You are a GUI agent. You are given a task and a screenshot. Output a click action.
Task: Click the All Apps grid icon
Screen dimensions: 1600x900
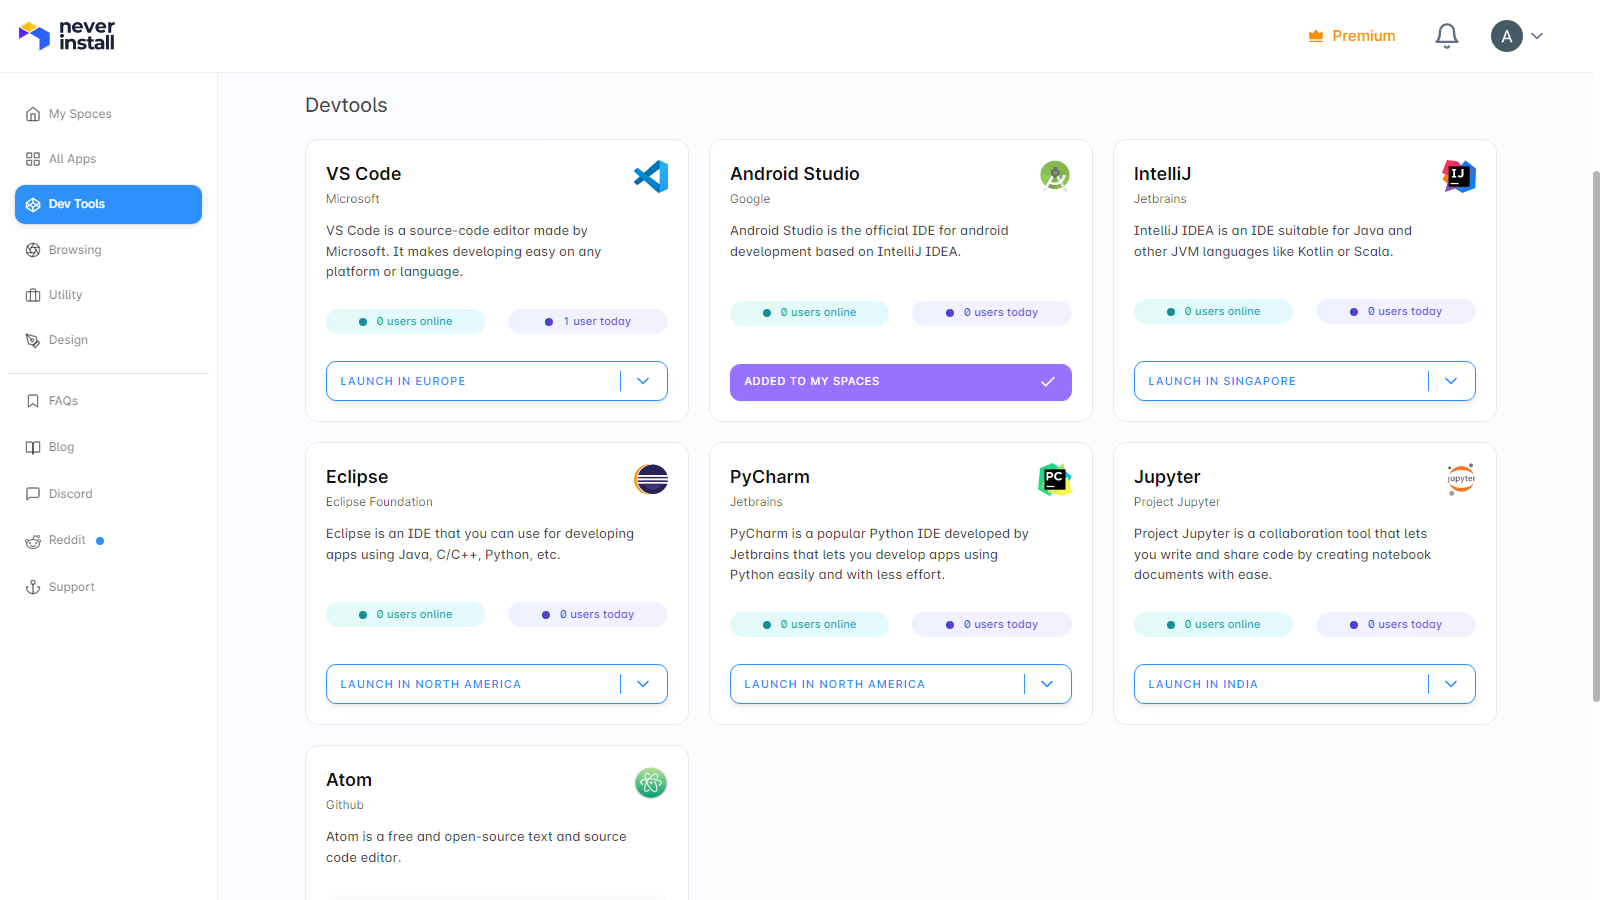click(x=33, y=159)
